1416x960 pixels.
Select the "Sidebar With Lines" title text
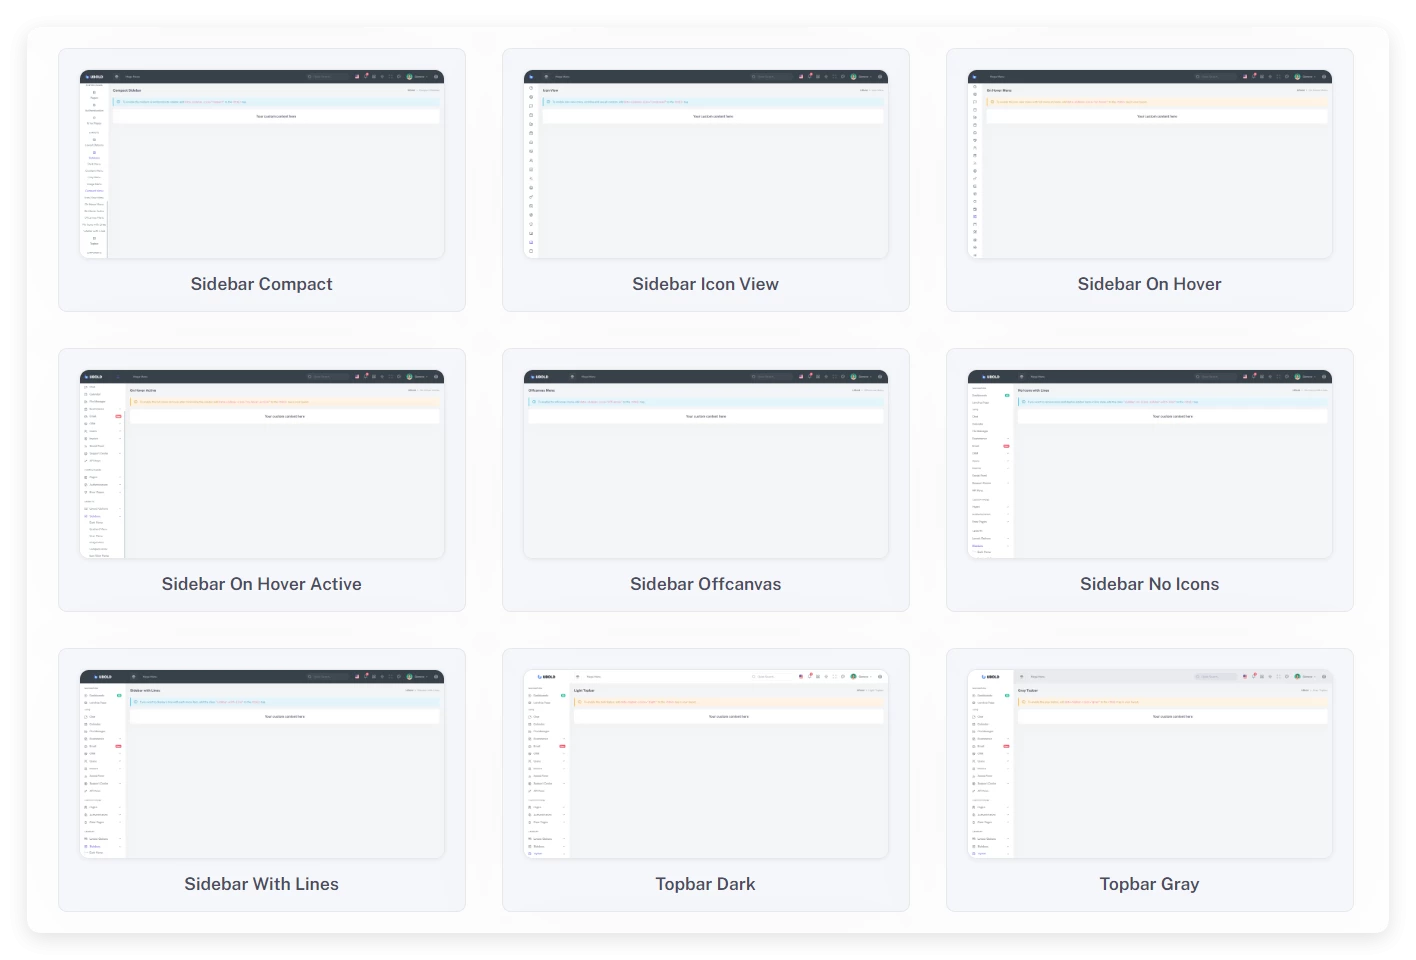click(262, 884)
